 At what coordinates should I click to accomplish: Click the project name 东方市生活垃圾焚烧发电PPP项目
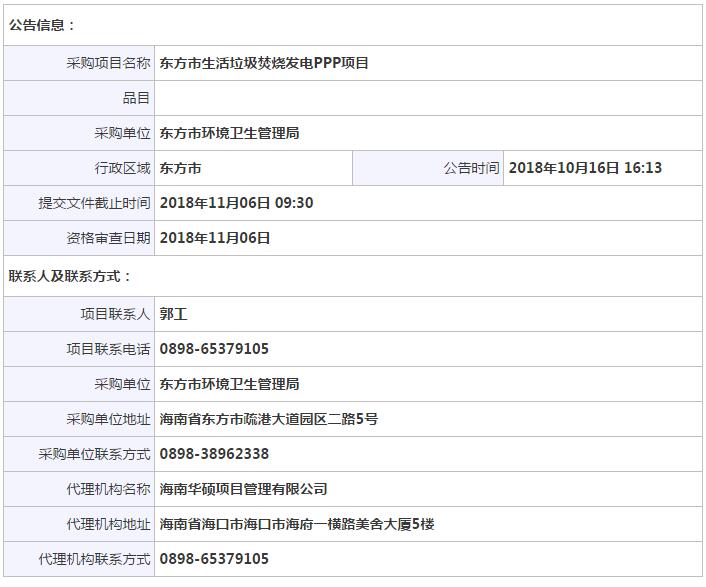(264, 63)
